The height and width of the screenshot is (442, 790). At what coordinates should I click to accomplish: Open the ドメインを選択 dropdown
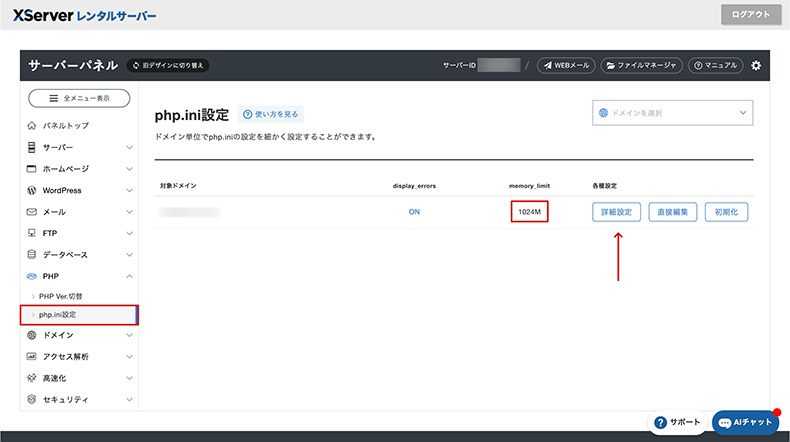tap(673, 113)
